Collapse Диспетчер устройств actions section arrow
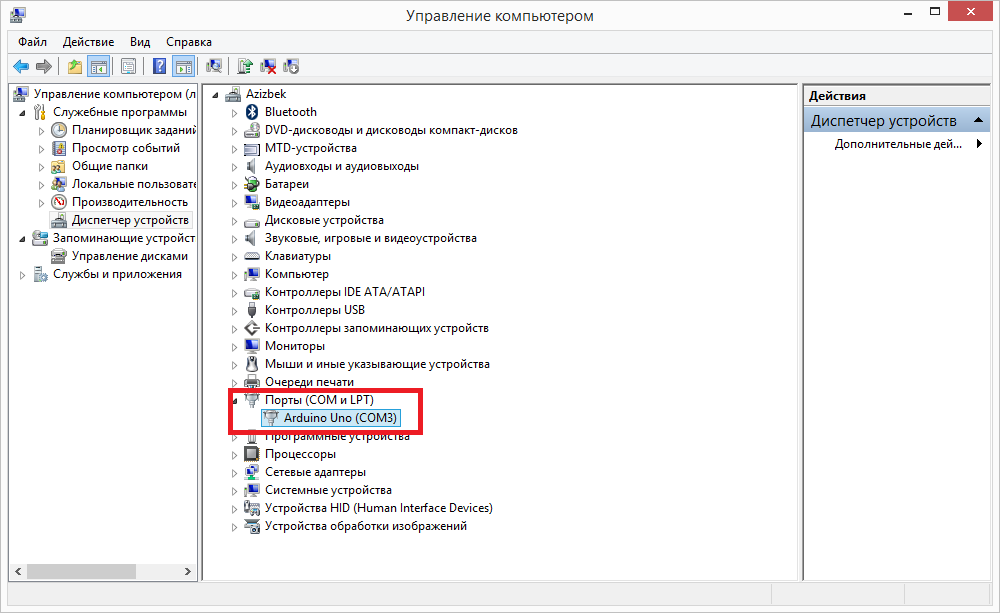This screenshot has width=1000, height=613. 978,120
